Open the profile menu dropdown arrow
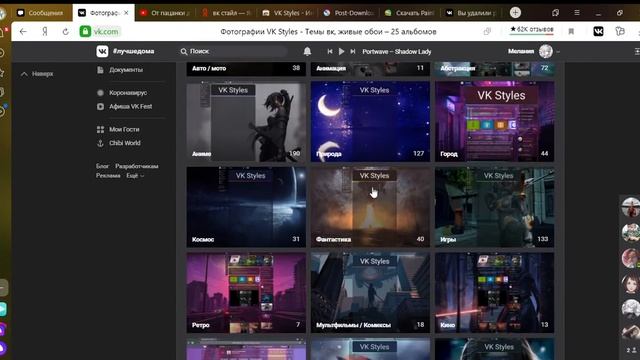The image size is (640, 360). pyautogui.click(x=558, y=52)
